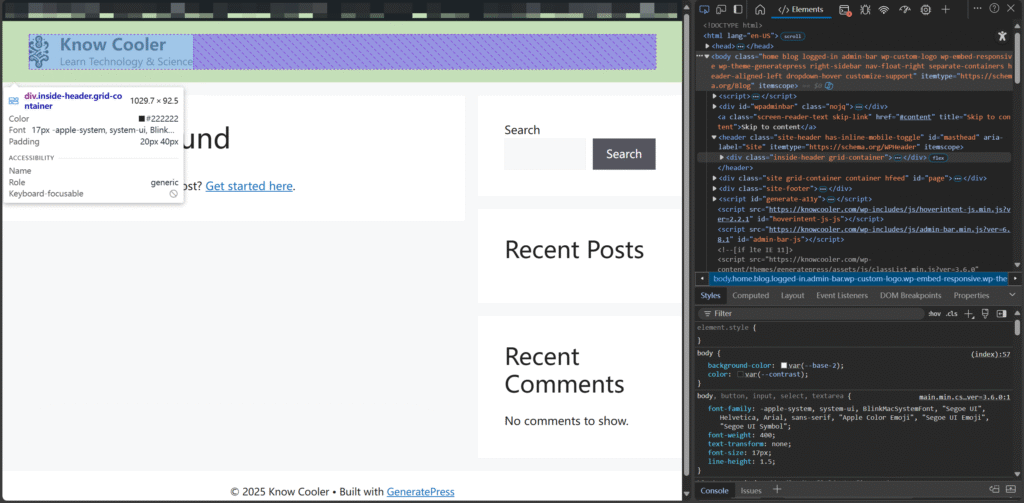Add a drawer tab with plus next to Issues
Viewport: 1024px width, 503px height.
[777, 489]
